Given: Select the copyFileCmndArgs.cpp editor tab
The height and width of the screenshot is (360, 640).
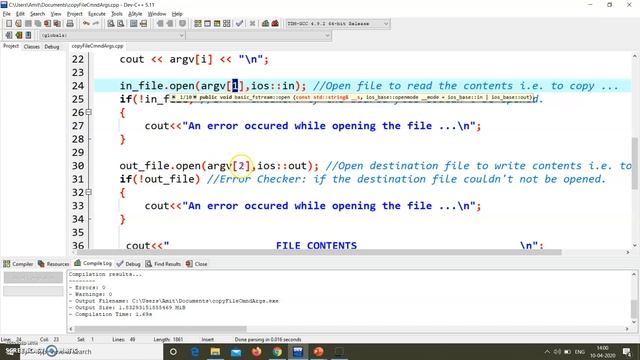Looking at the screenshot, I should pyautogui.click(x=97, y=46).
